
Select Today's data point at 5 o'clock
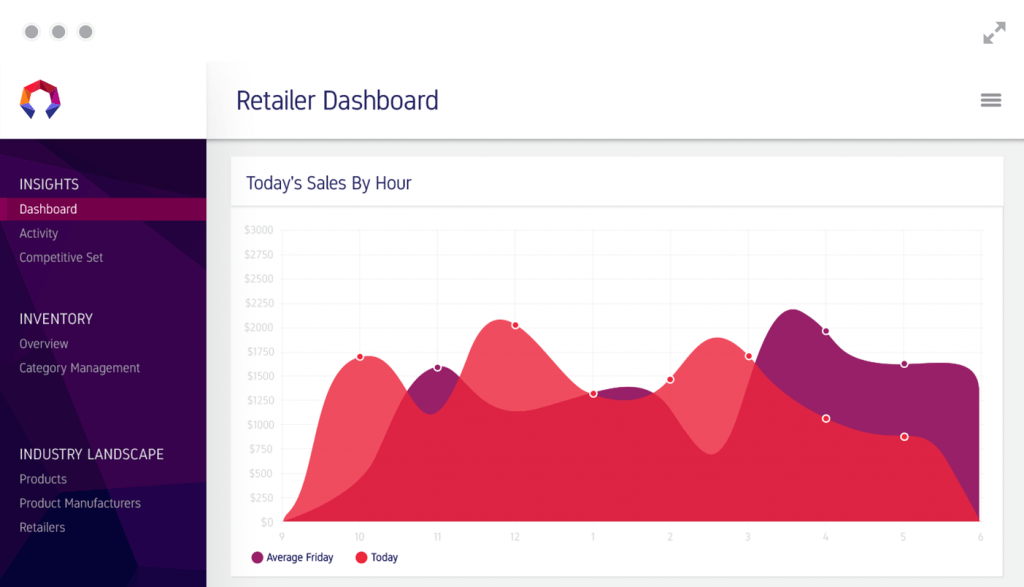click(904, 437)
